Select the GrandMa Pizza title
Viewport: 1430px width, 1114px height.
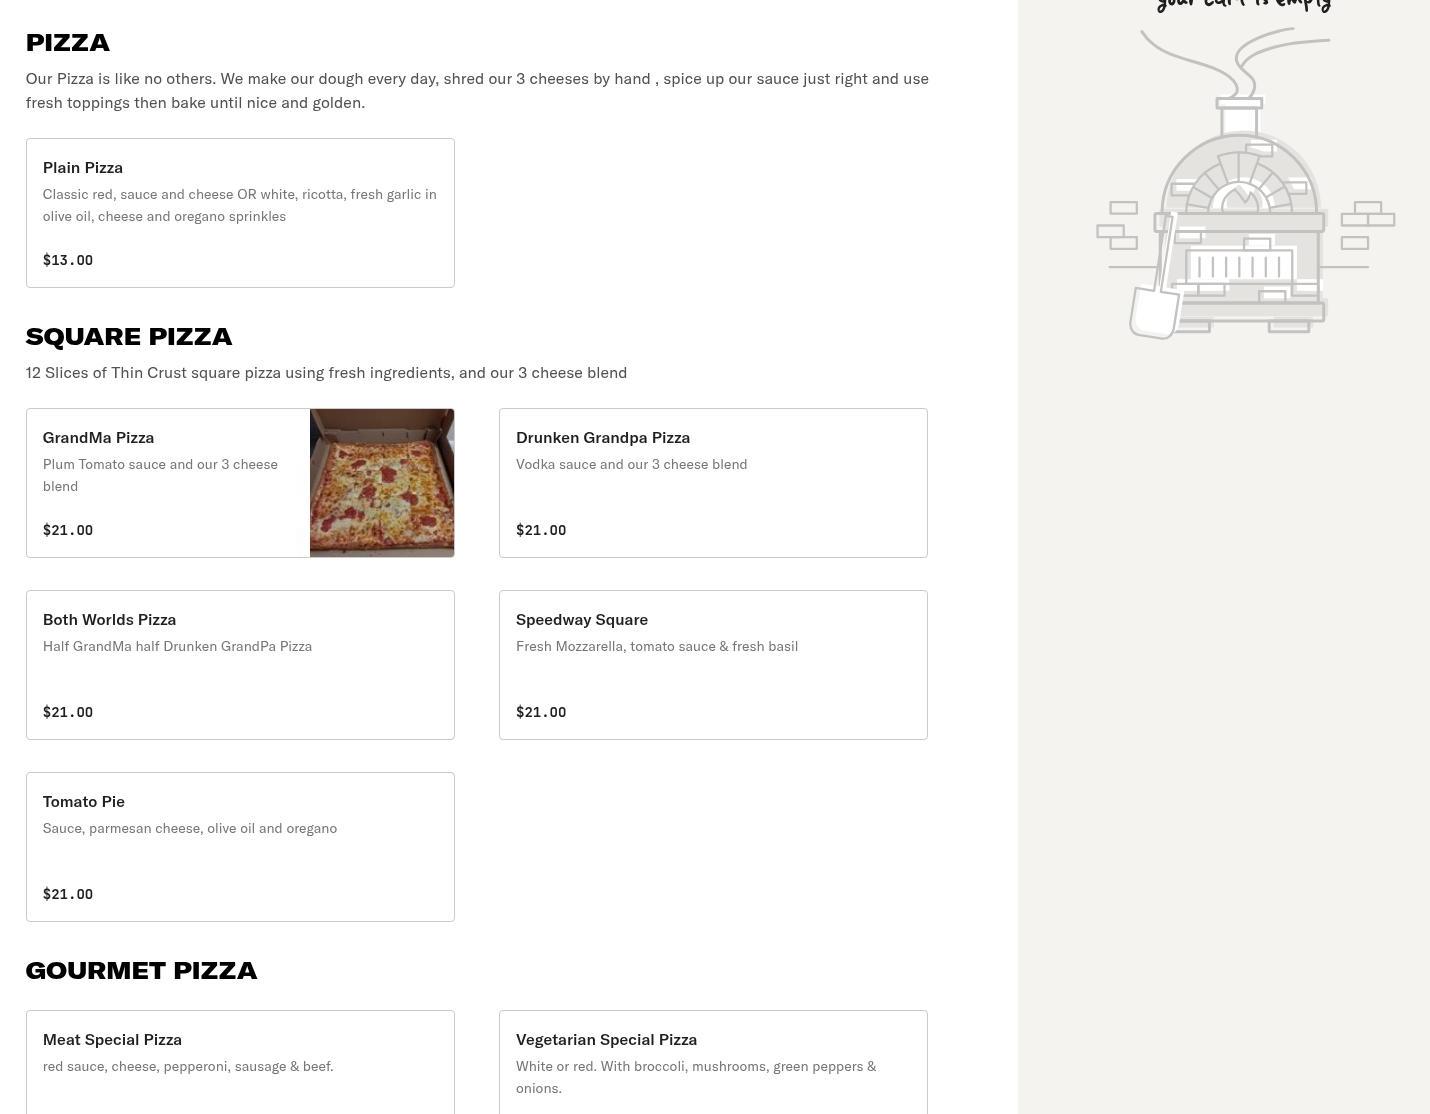coord(98,437)
